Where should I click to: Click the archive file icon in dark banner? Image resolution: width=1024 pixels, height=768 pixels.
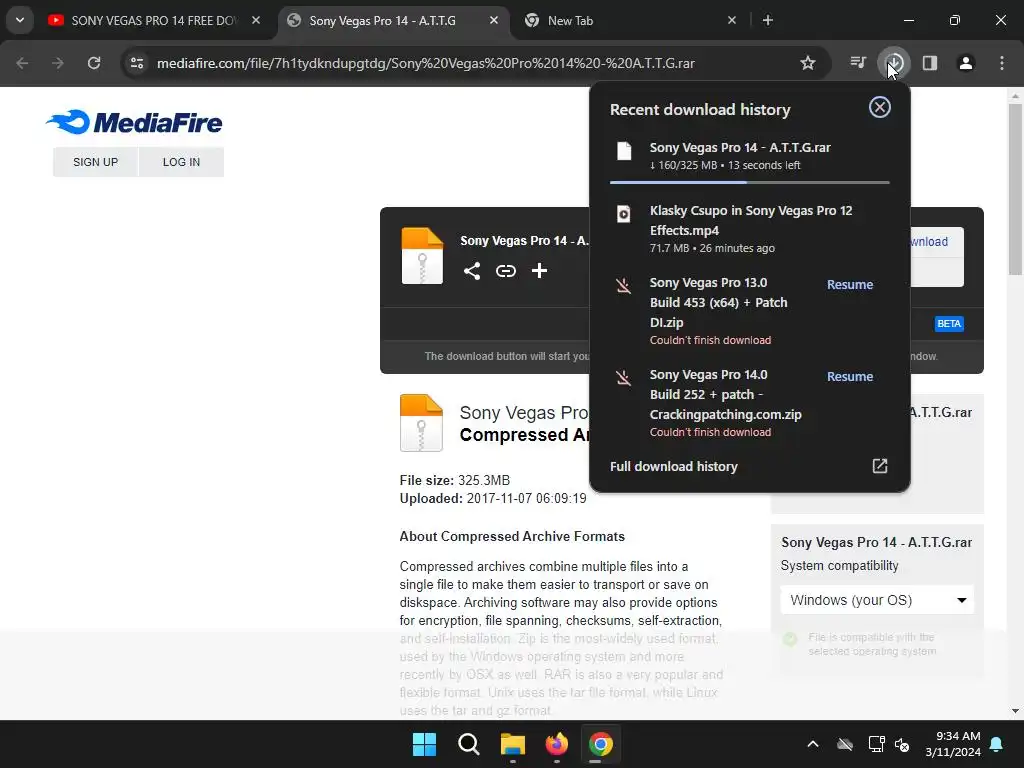pyautogui.click(x=422, y=256)
